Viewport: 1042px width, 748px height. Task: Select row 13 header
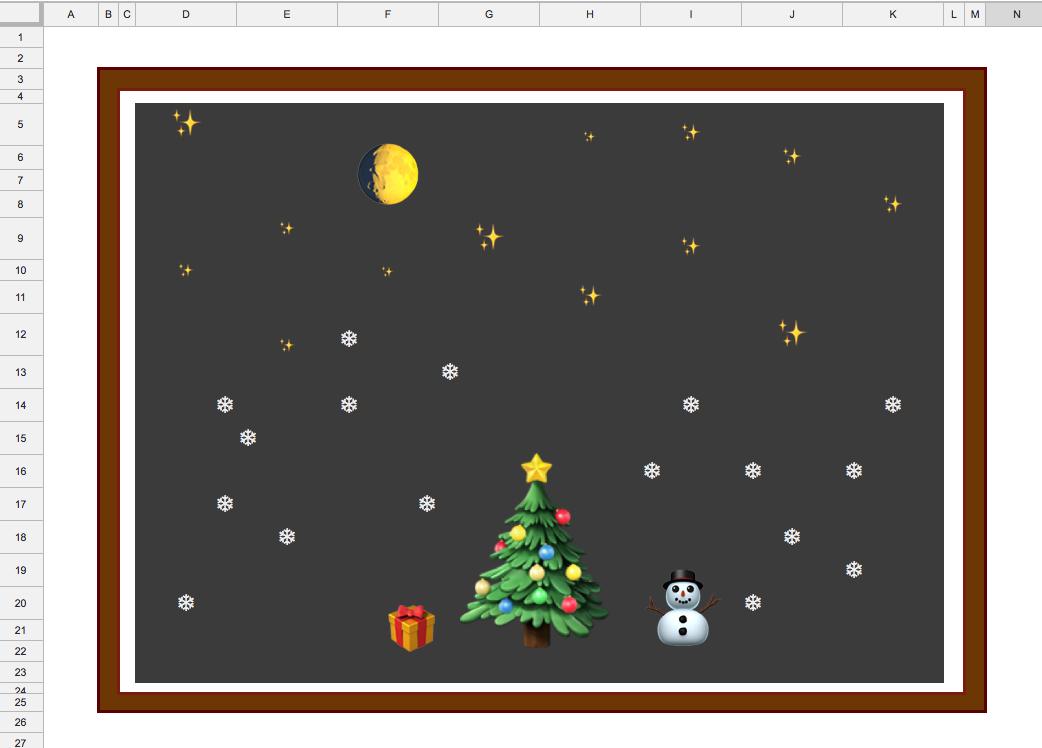click(x=21, y=372)
